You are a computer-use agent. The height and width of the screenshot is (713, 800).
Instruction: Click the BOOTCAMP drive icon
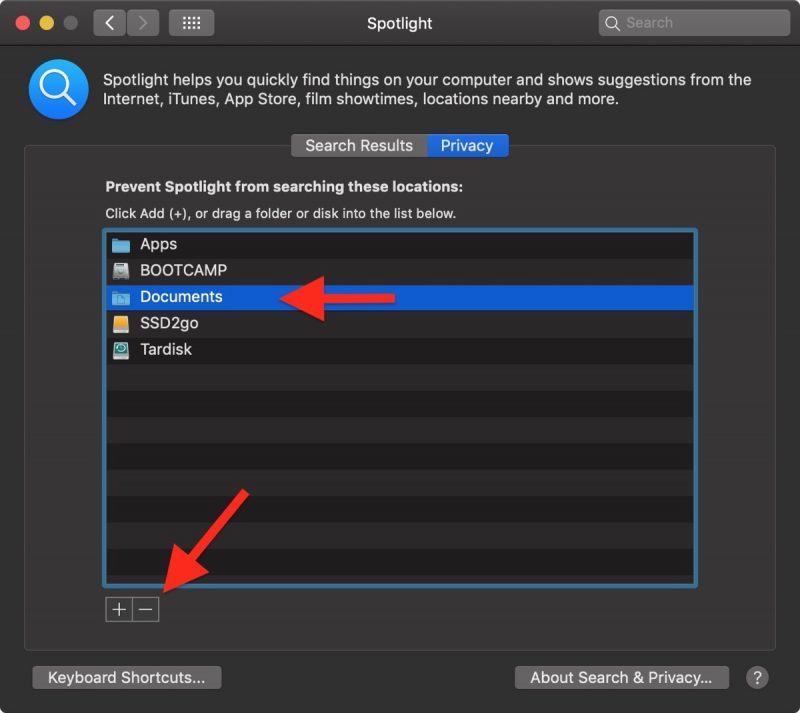(121, 271)
